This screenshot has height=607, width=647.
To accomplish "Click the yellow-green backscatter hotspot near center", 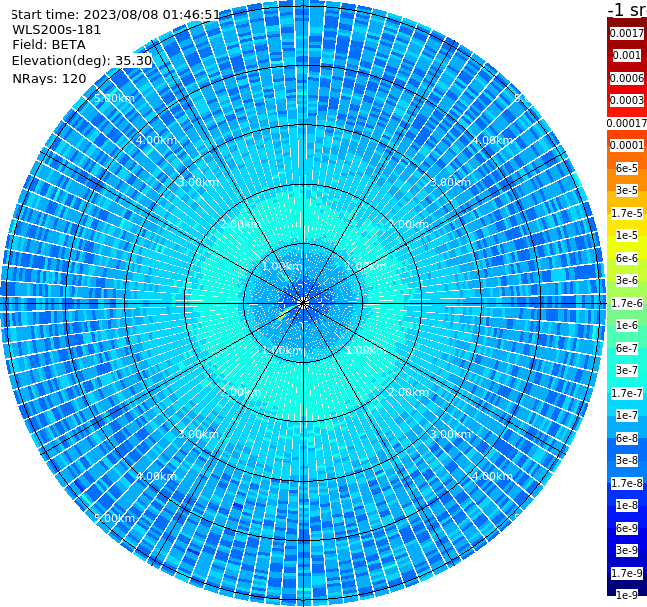I will [283, 316].
